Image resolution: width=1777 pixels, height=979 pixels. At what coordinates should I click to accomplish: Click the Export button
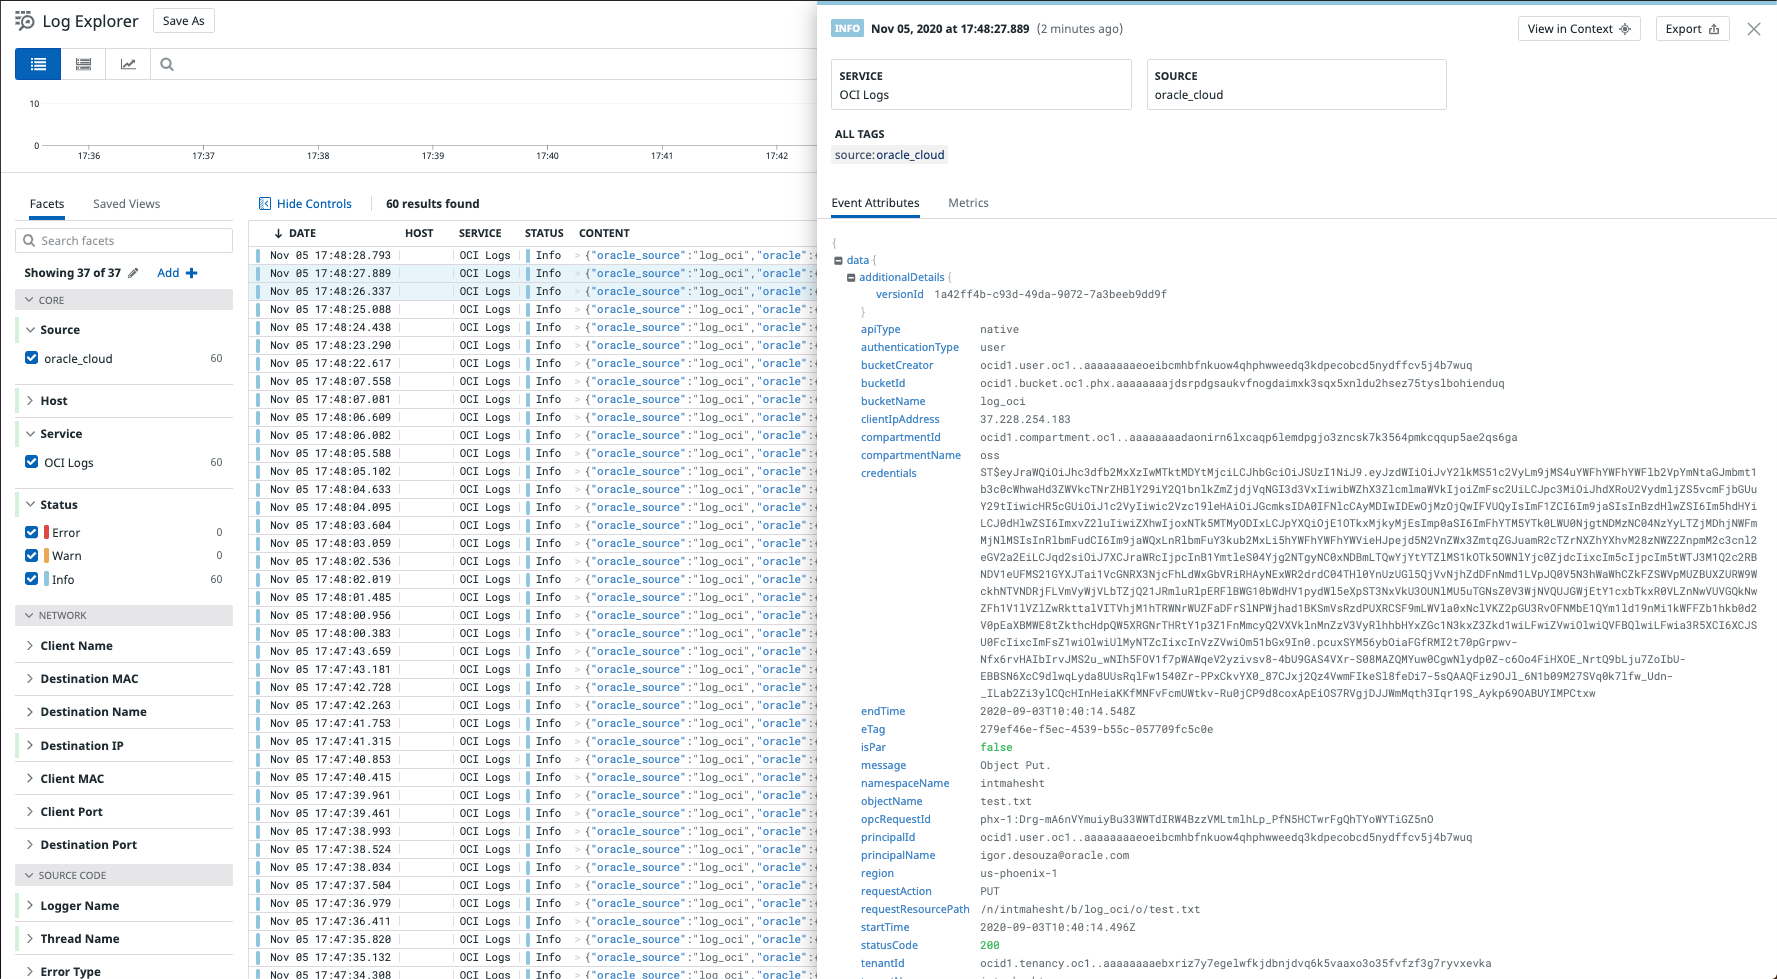coord(1692,29)
